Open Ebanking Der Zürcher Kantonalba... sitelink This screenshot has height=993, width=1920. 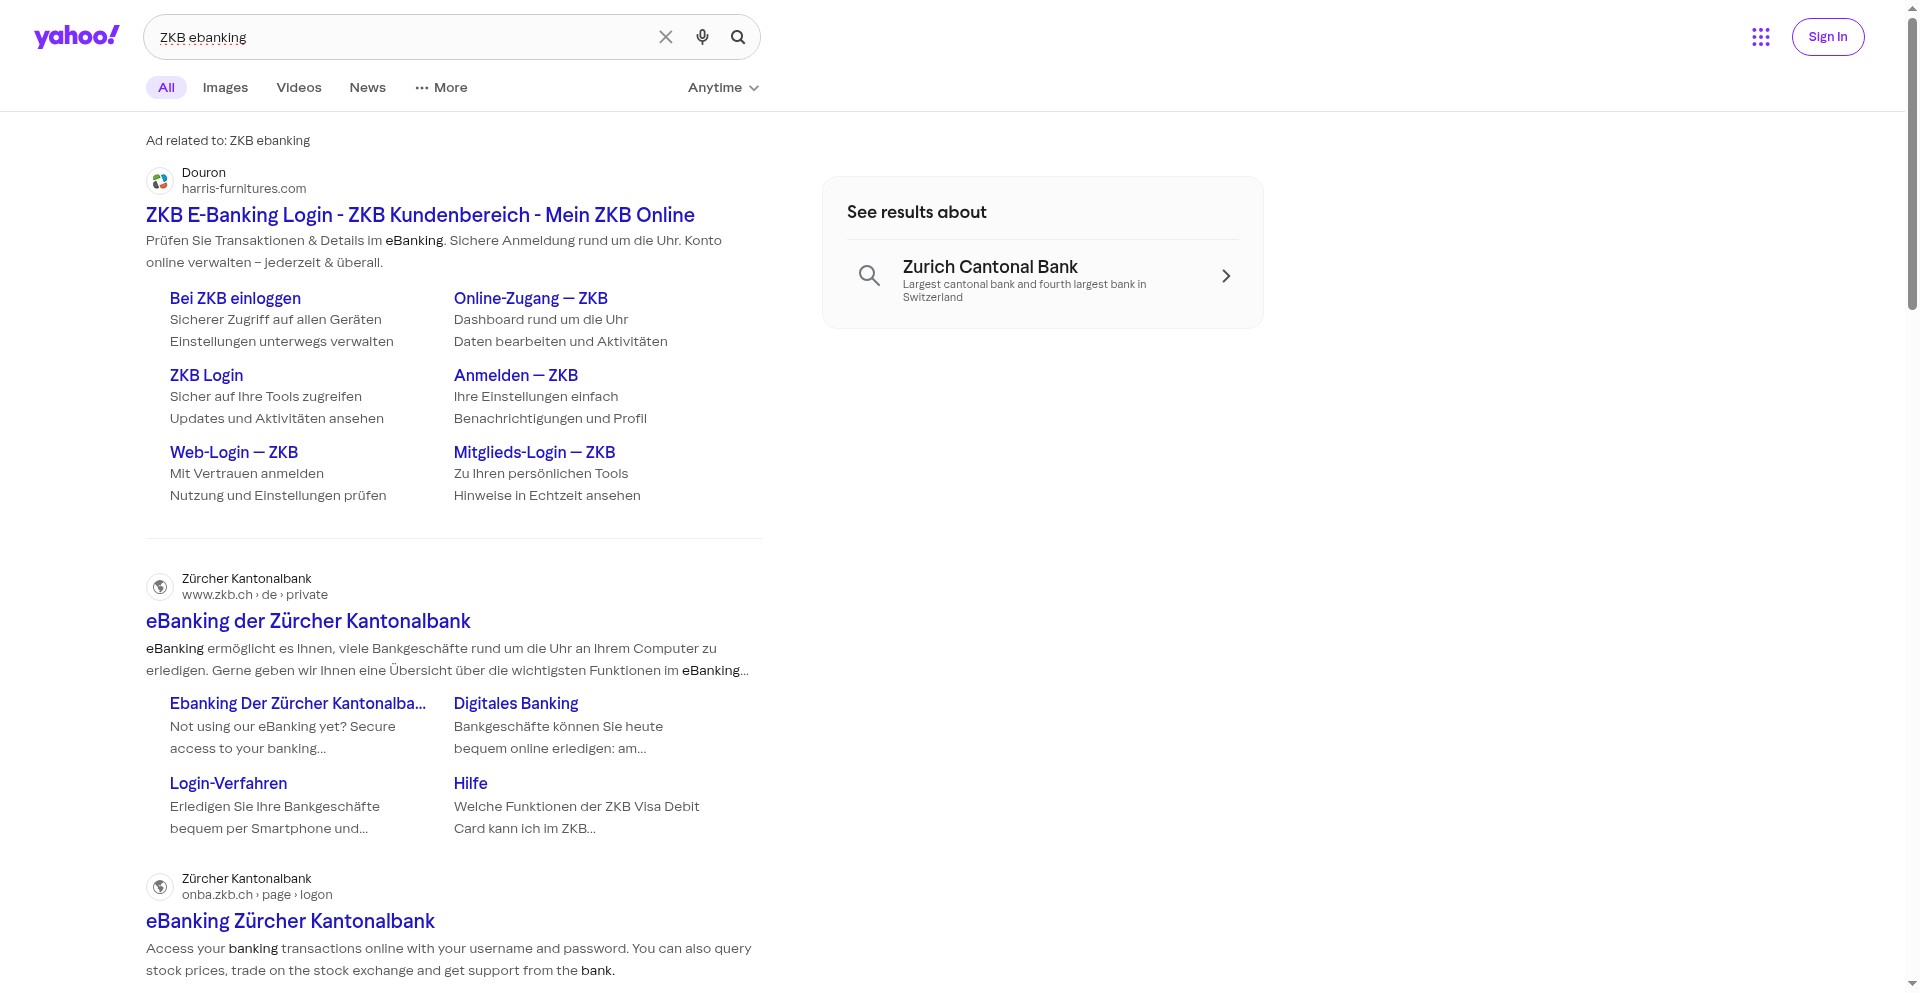[298, 703]
